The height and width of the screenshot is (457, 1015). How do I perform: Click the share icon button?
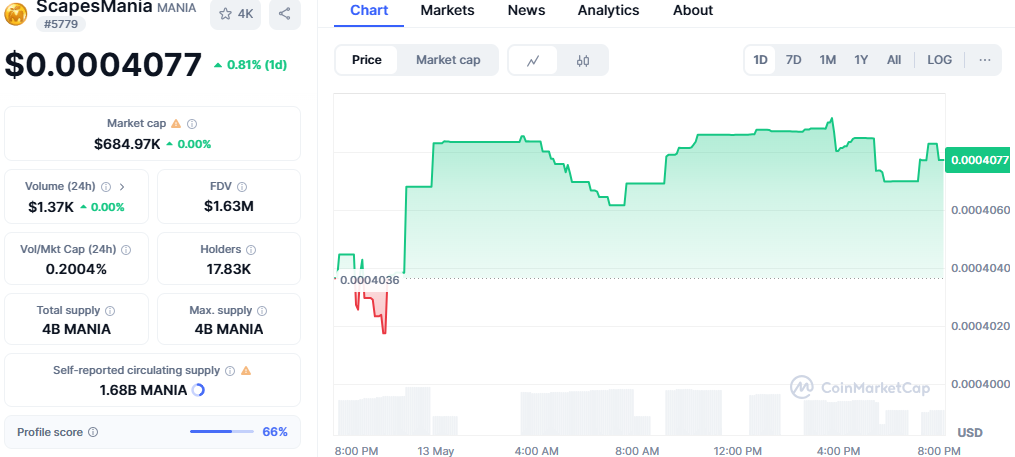click(x=285, y=14)
